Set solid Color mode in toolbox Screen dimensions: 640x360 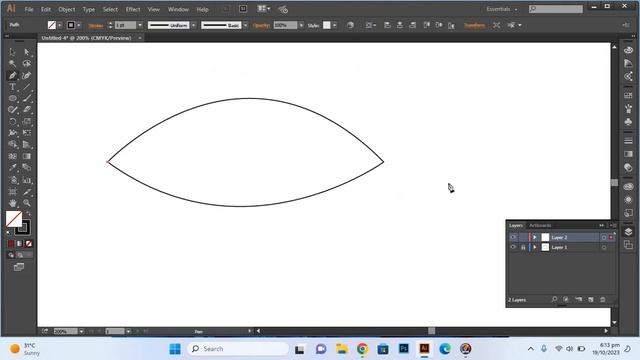click(x=11, y=244)
